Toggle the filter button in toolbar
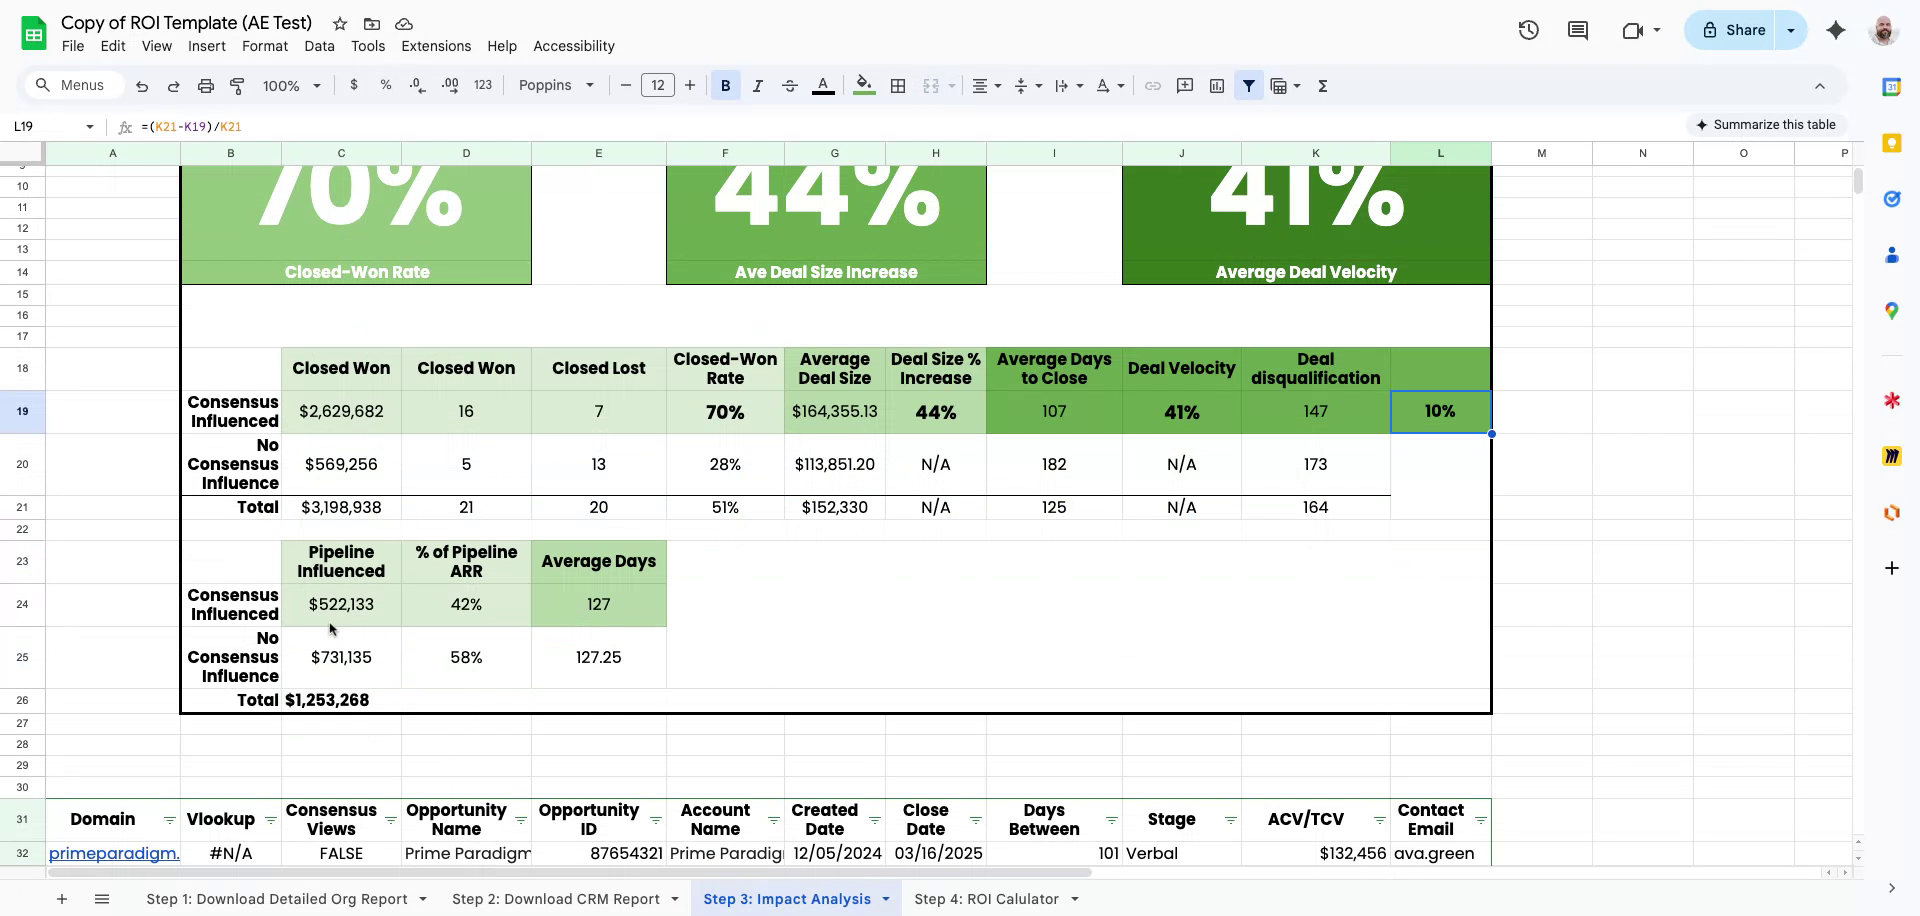The image size is (1920, 916). coord(1249,86)
